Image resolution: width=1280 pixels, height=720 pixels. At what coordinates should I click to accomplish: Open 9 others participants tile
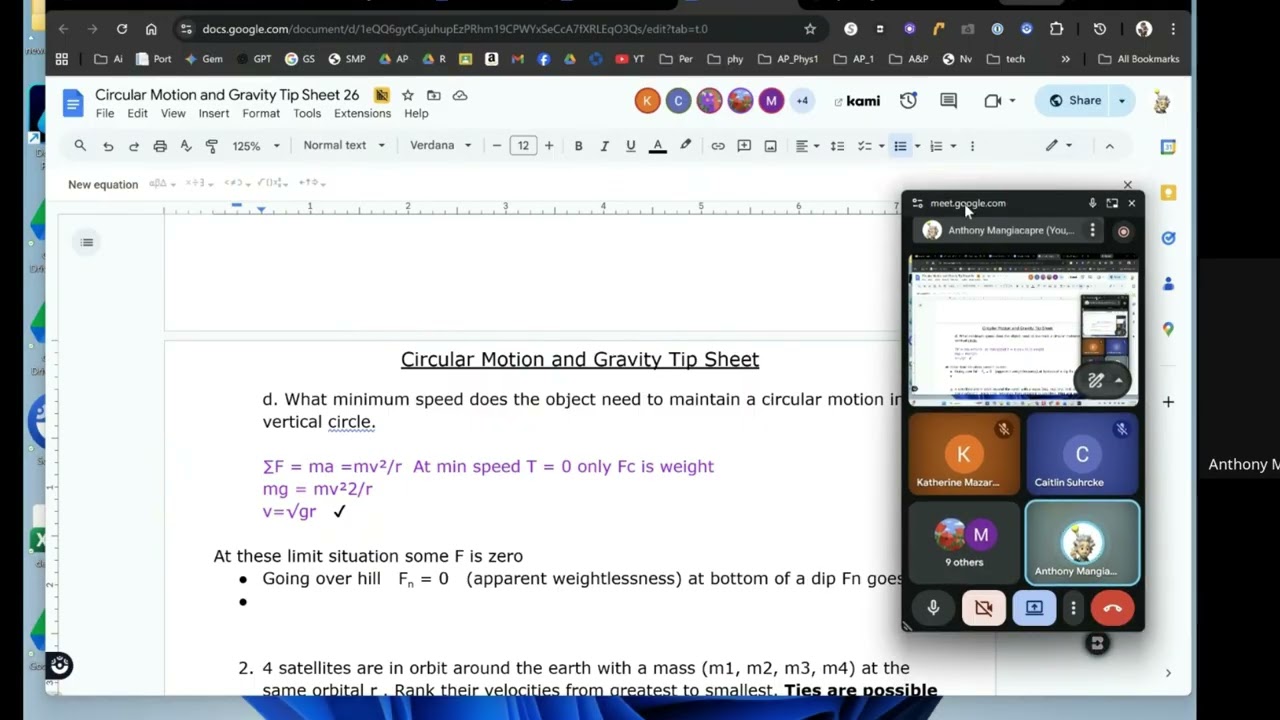[964, 542]
